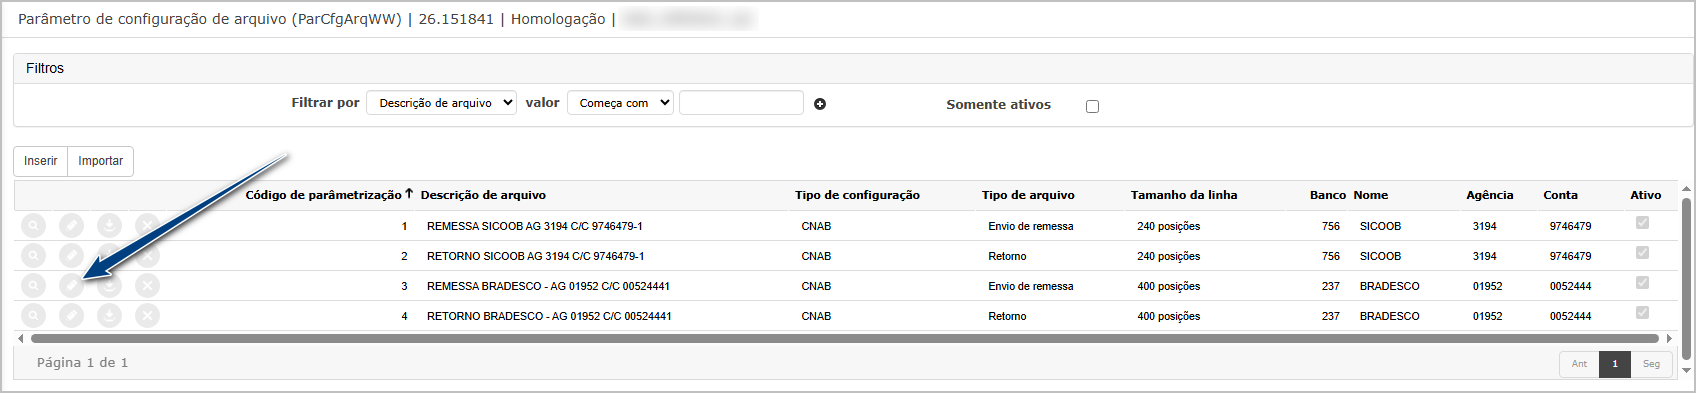This screenshot has width=1696, height=393.
Task: Select 'RETORNO SICOOB AG 3194 C/C 9746479-1' cell
Action: (x=536, y=256)
